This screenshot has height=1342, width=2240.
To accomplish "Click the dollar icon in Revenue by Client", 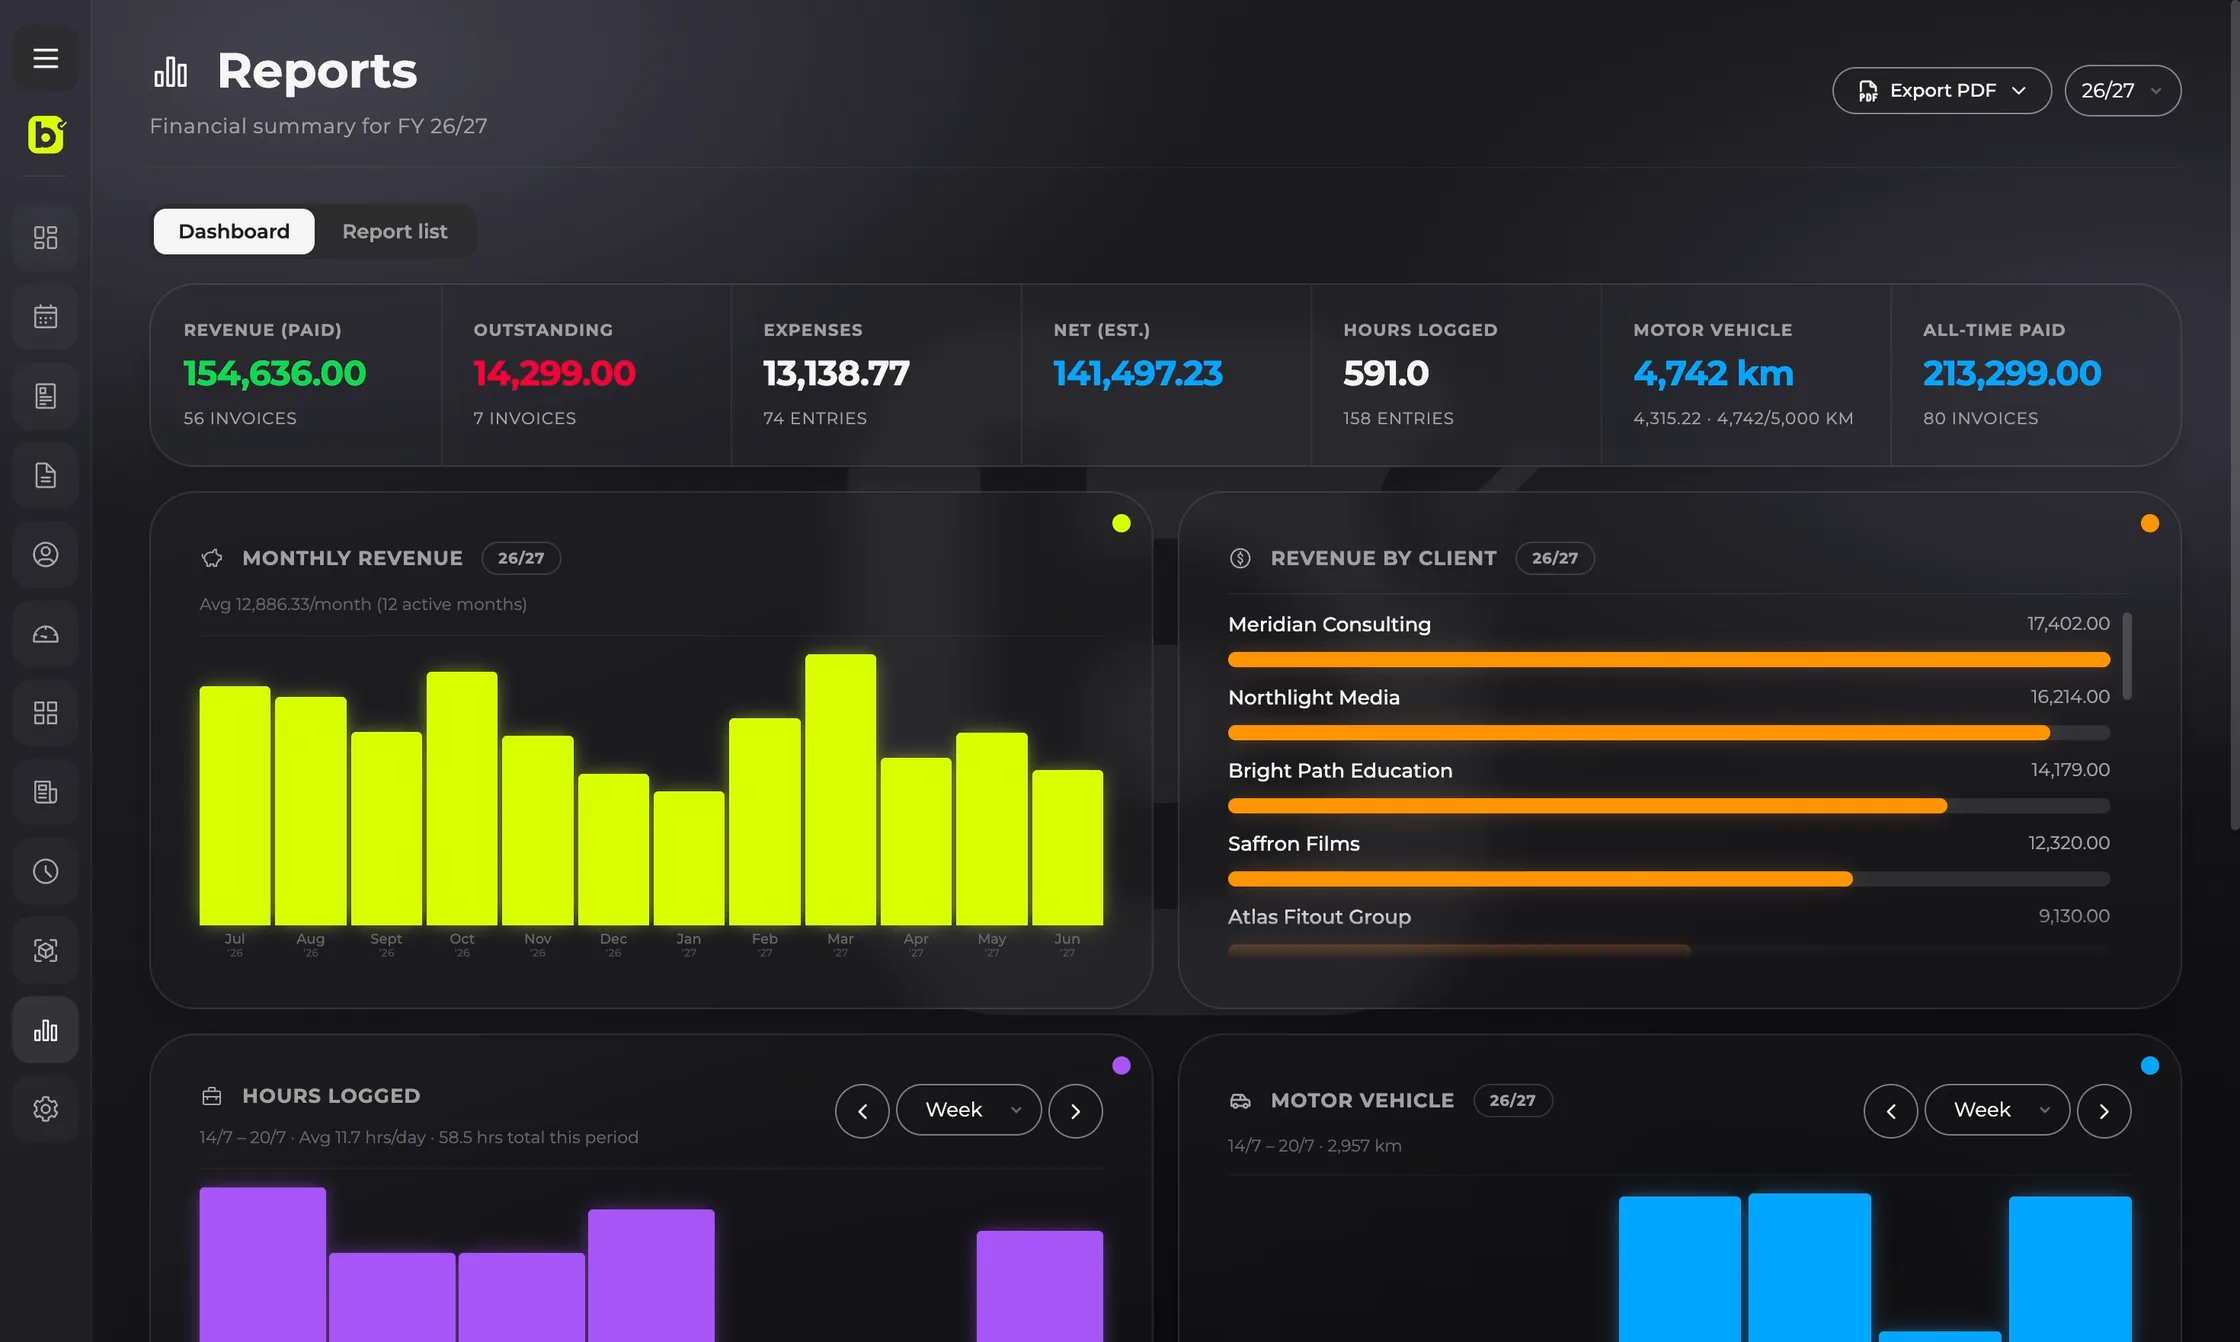I will pos(1240,558).
